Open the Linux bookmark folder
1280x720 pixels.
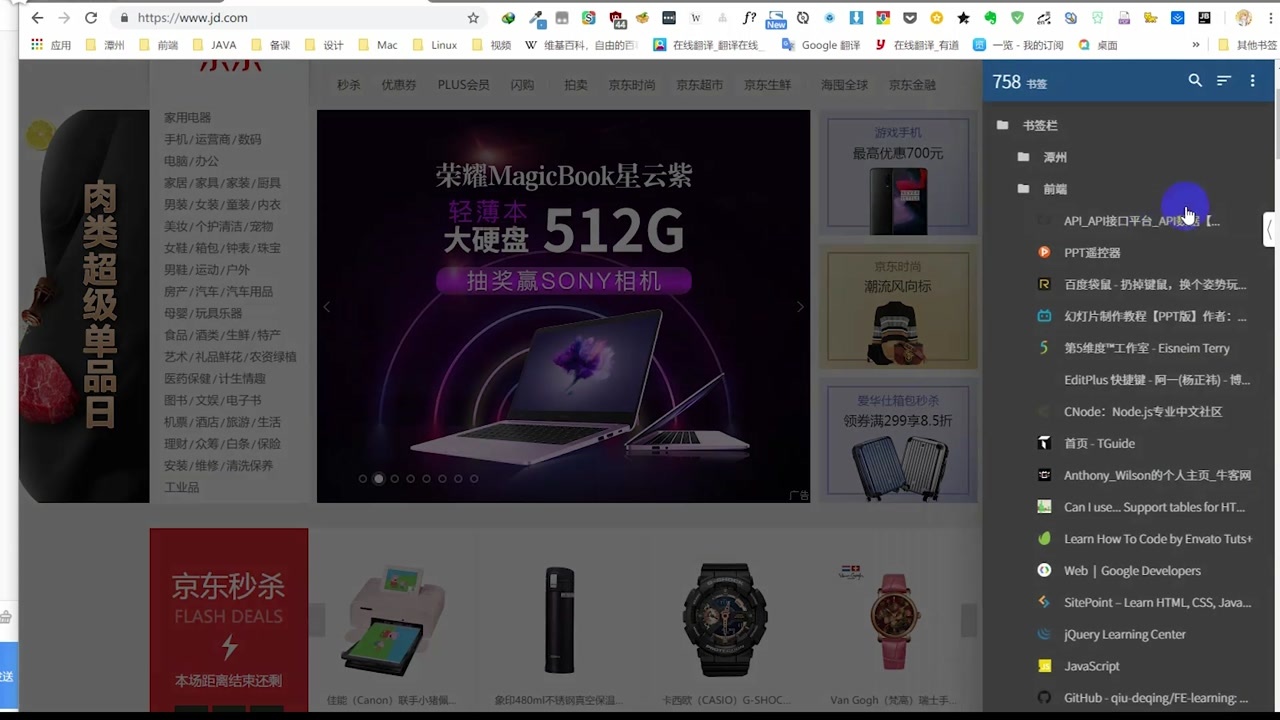pos(434,45)
